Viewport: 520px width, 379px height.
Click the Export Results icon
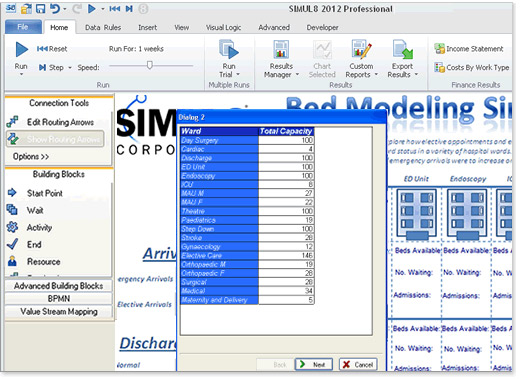pos(403,50)
